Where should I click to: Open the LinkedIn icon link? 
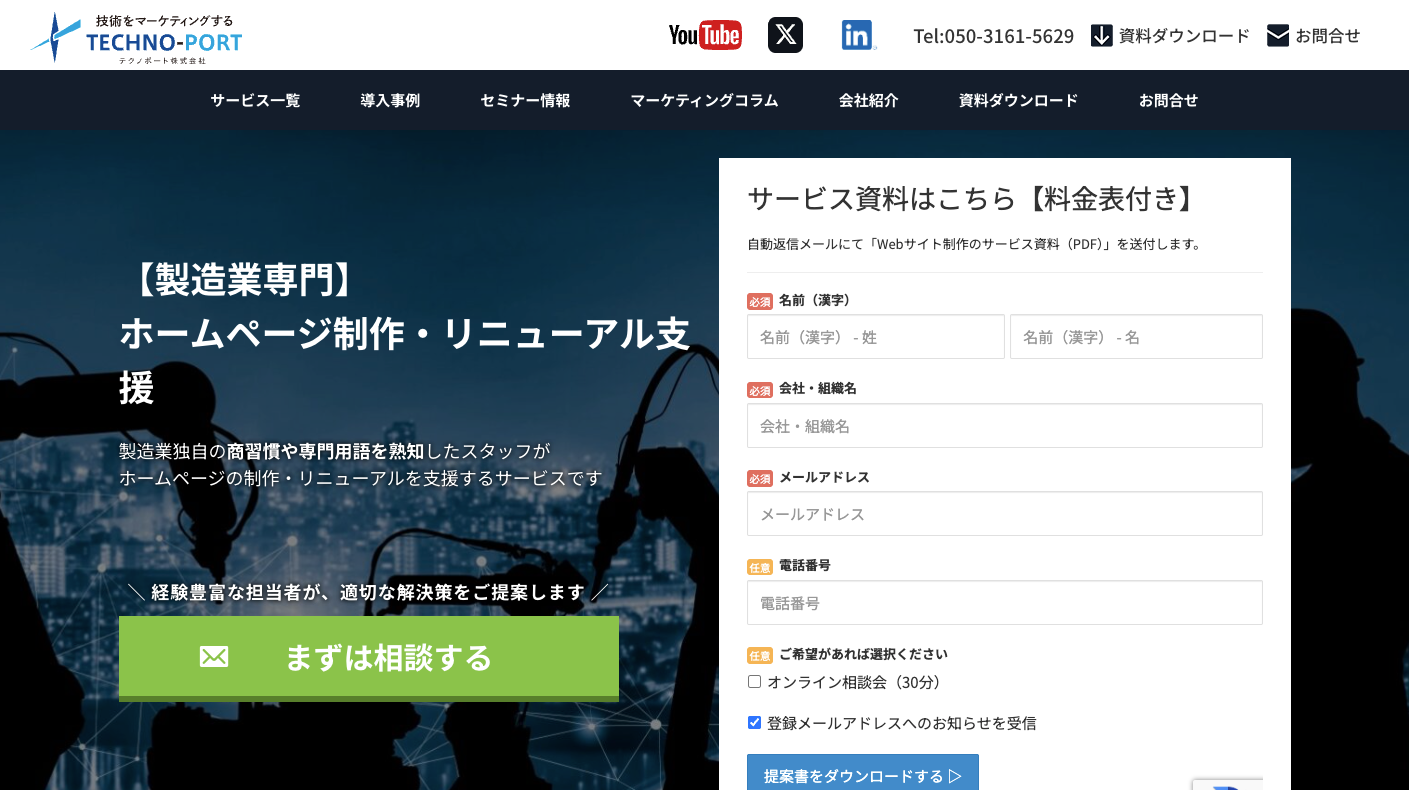(857, 35)
